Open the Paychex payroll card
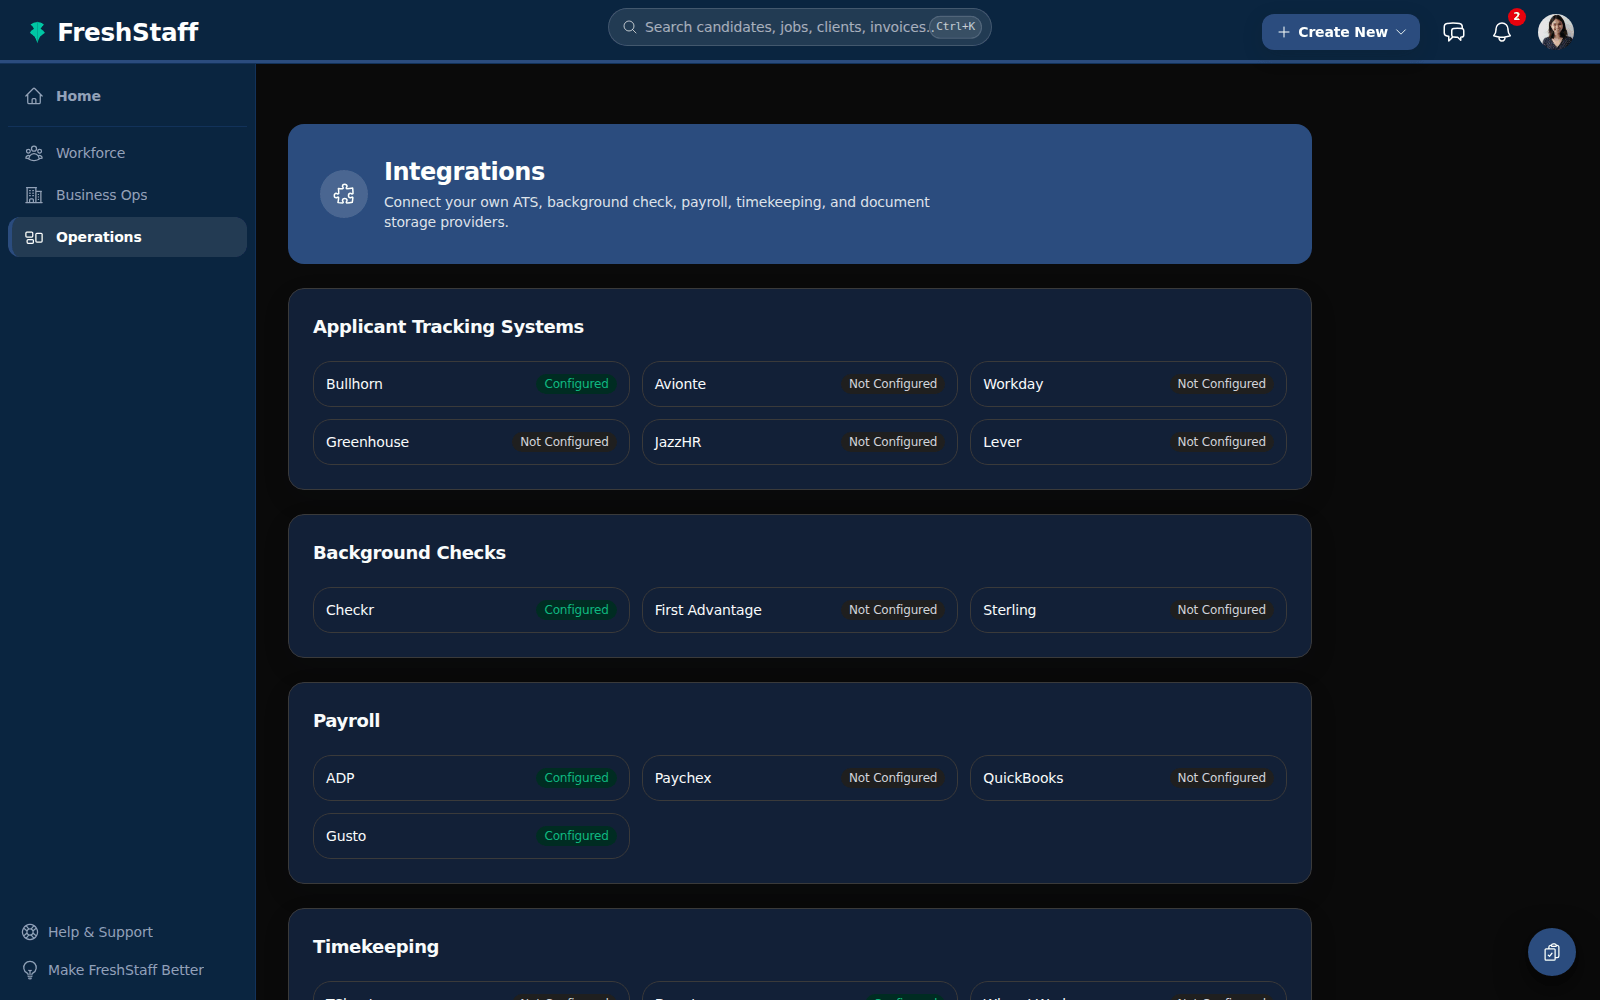1600x1000 pixels. [800, 778]
